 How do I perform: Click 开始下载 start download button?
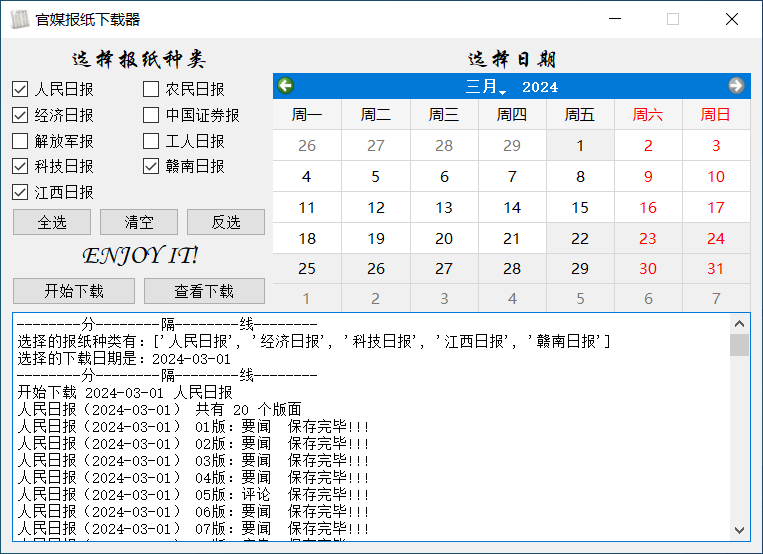click(x=74, y=291)
